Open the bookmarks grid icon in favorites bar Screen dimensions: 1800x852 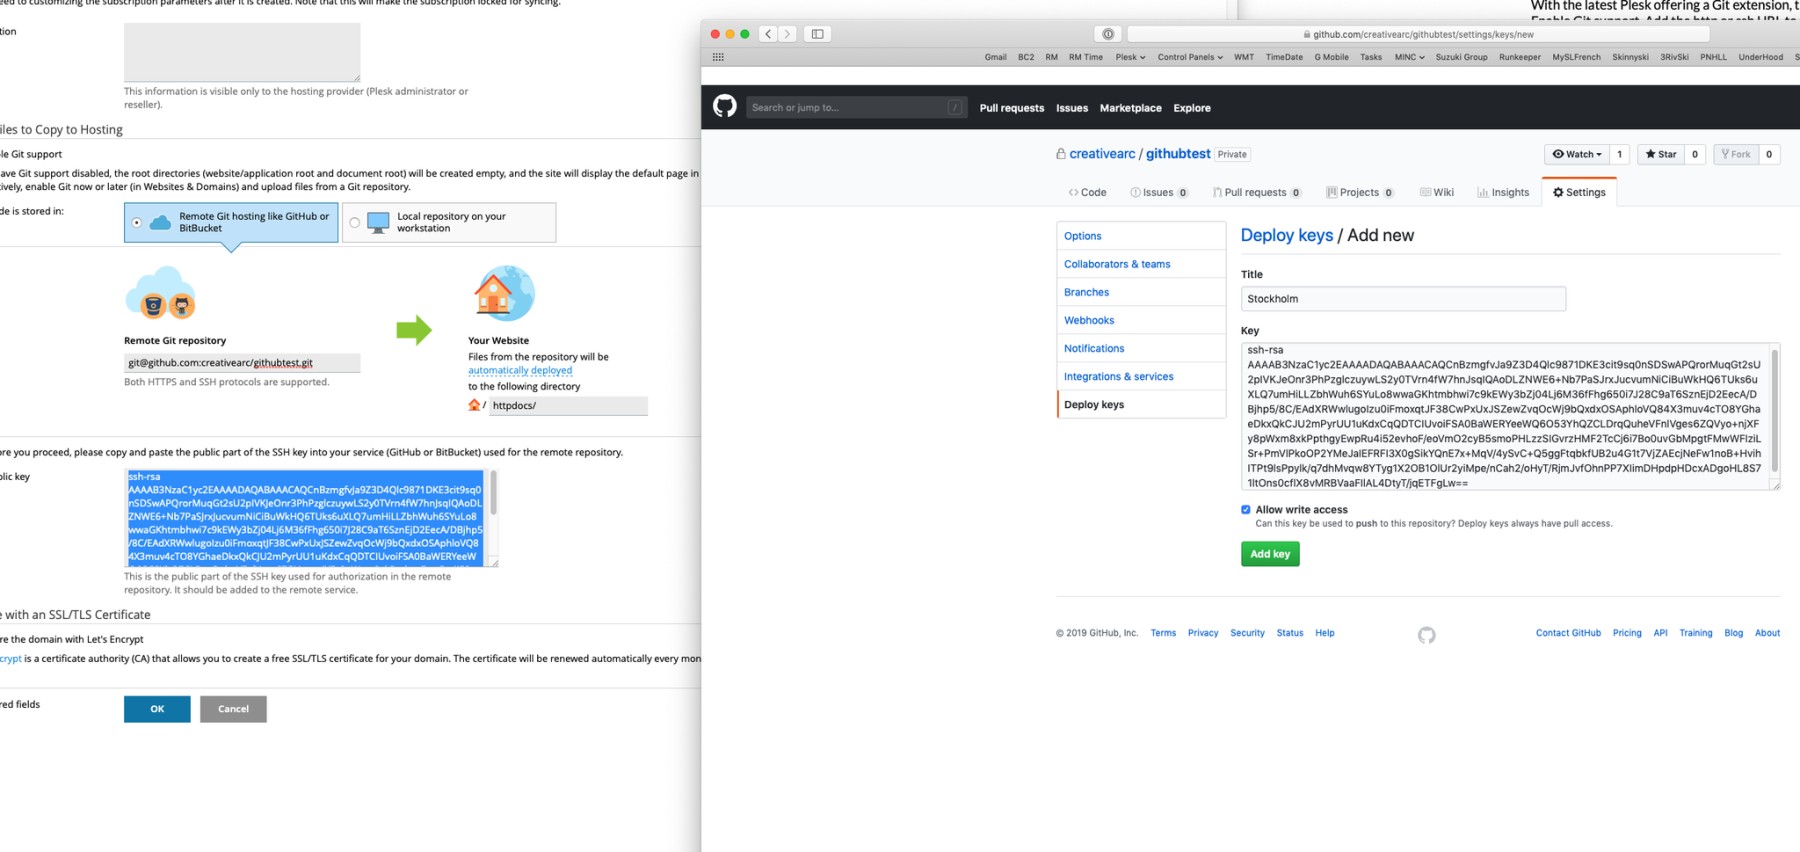pos(718,57)
